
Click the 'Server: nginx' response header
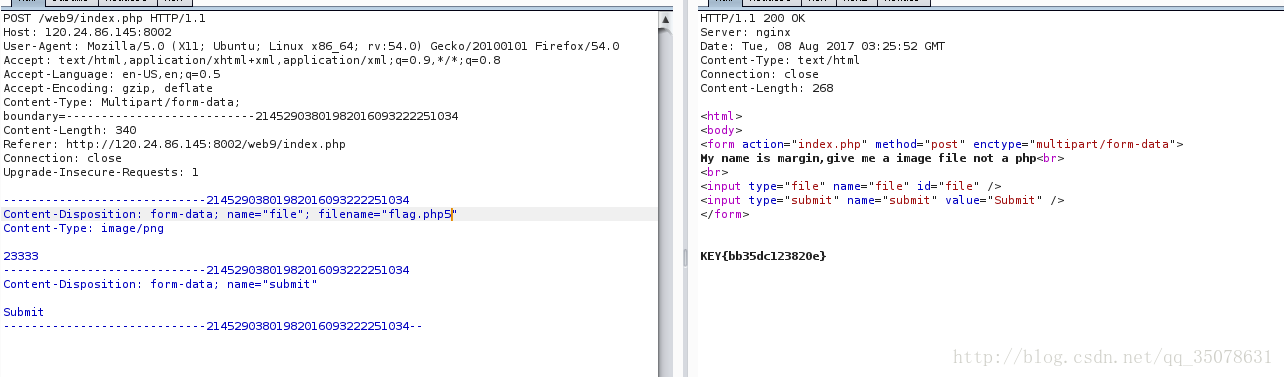(x=745, y=32)
